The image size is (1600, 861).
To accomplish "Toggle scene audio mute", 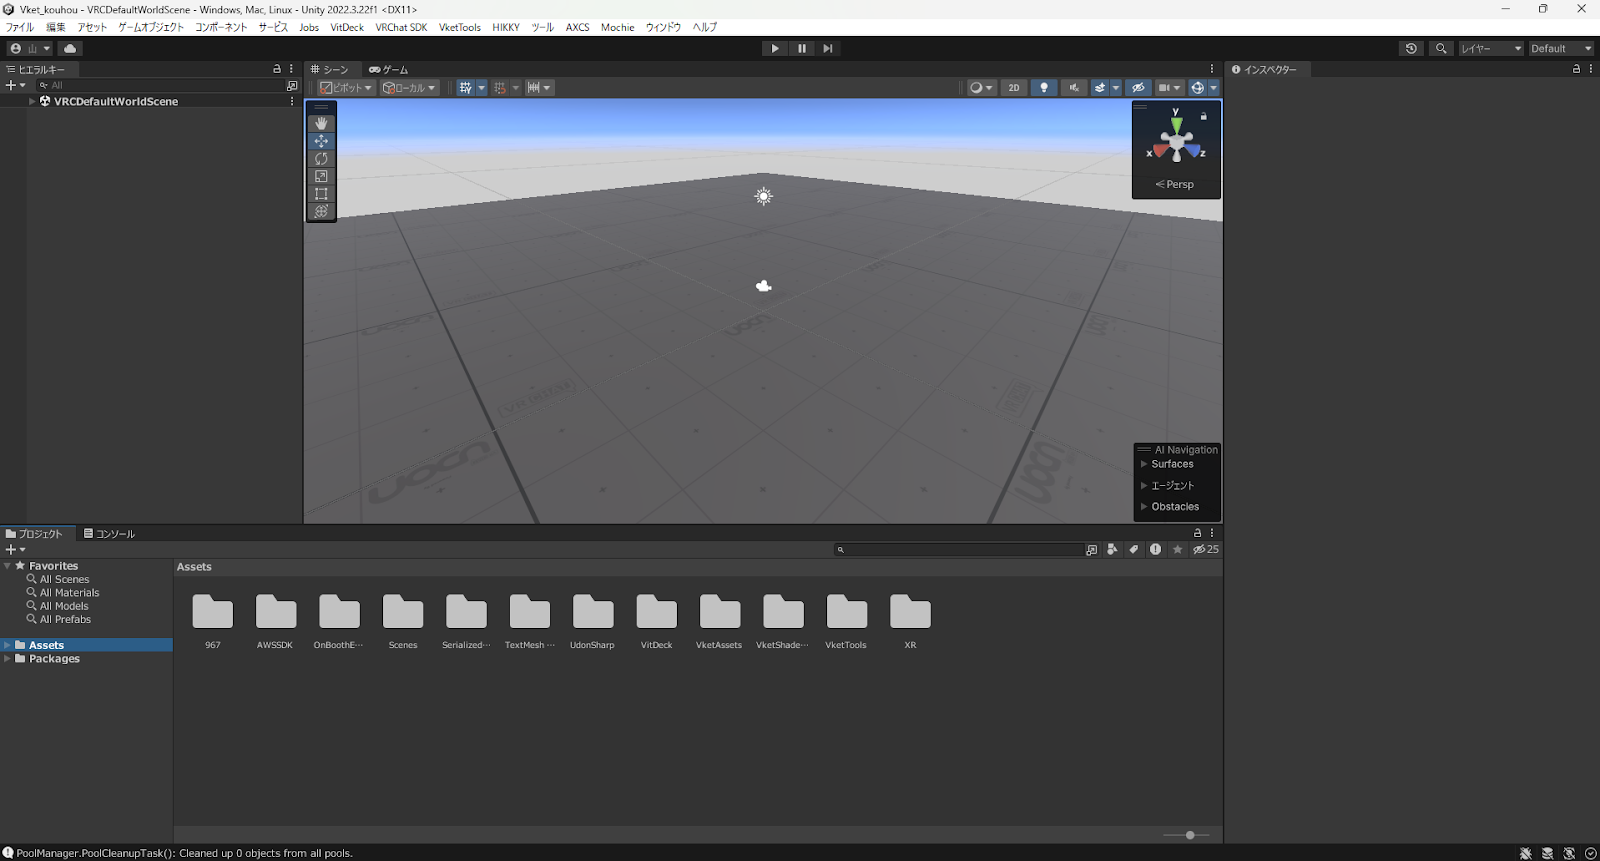I will 1074,88.
